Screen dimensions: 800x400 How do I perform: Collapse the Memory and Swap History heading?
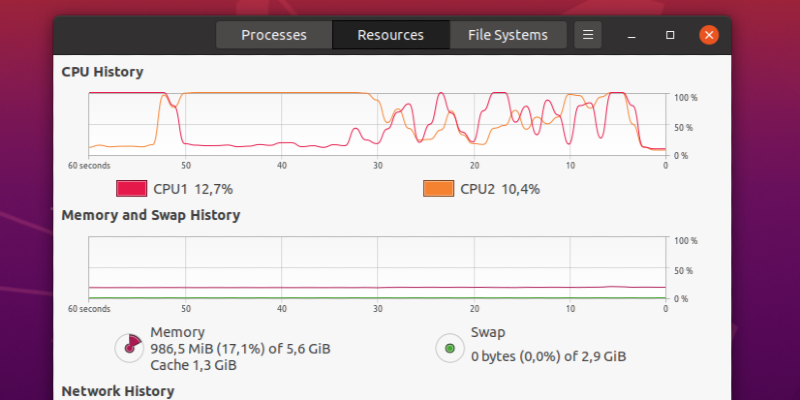click(150, 215)
